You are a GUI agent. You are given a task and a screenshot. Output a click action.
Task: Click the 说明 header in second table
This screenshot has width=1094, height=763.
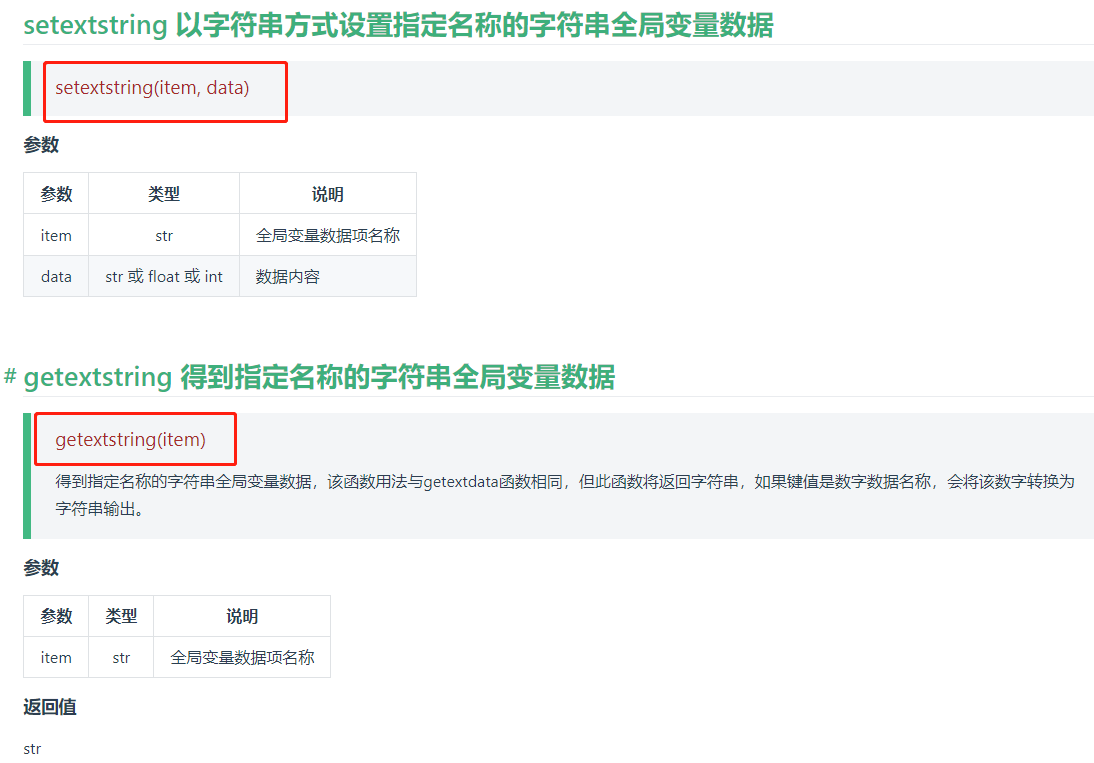point(242,616)
